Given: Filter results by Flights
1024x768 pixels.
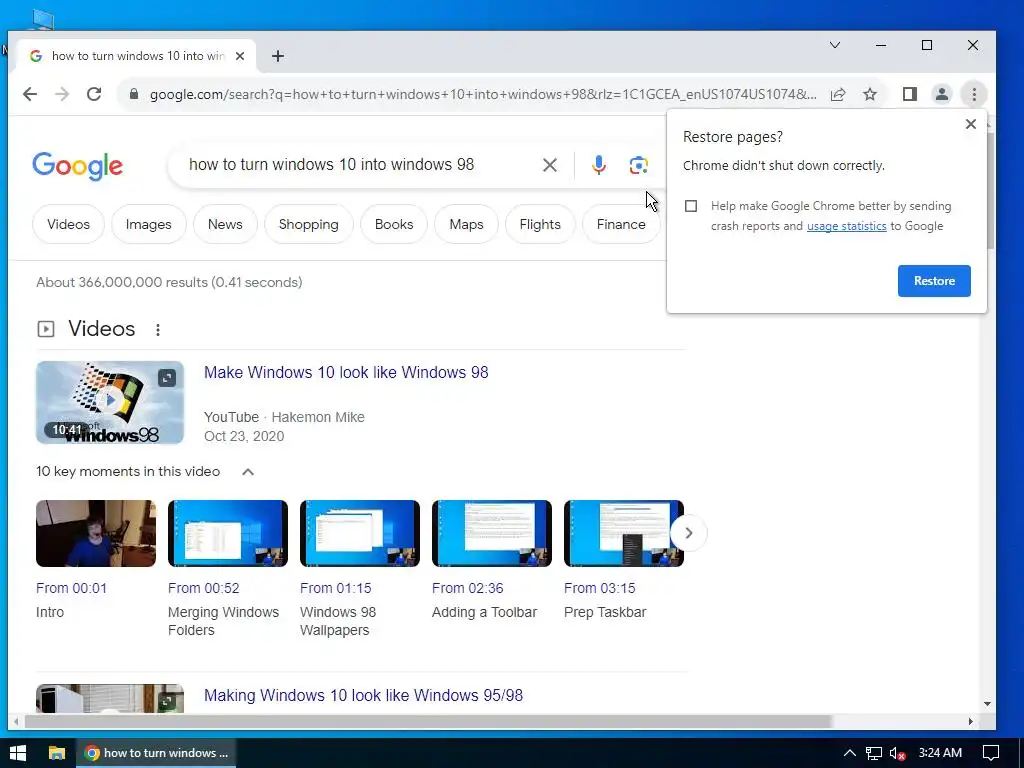Looking at the screenshot, I should [x=540, y=224].
